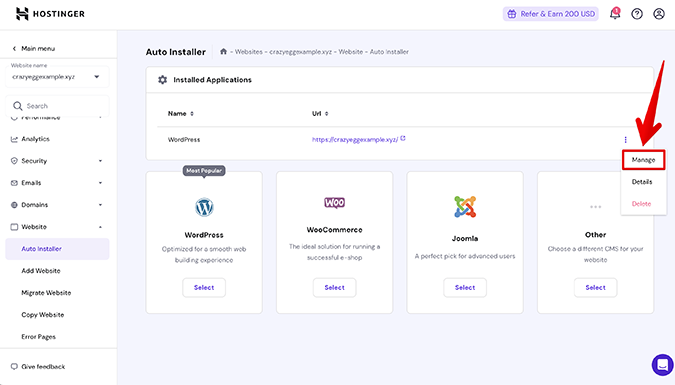
Task: Open the help question mark icon
Action: click(x=637, y=14)
